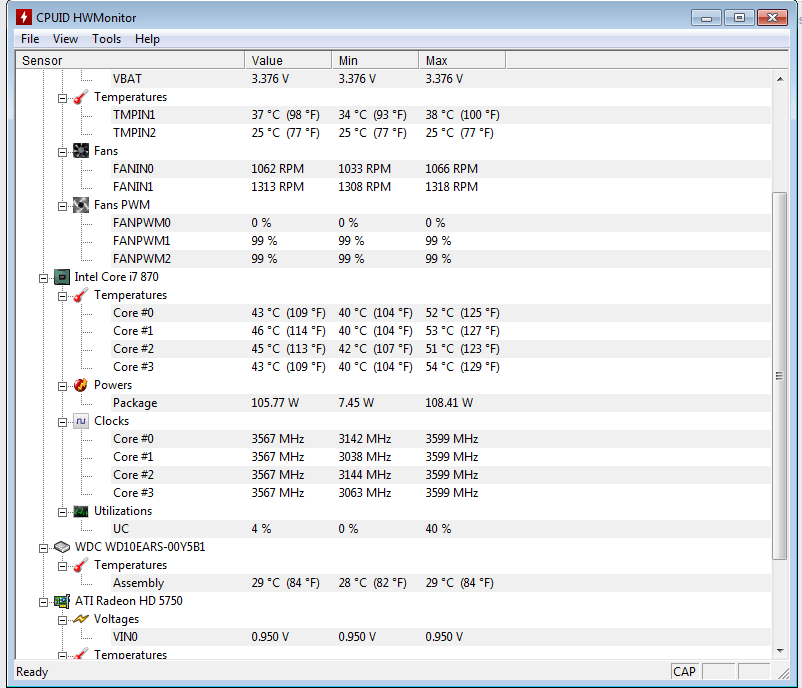Click thermometer icon next to TMPIN1 Temperatures group
802x688 pixels.
[80, 97]
